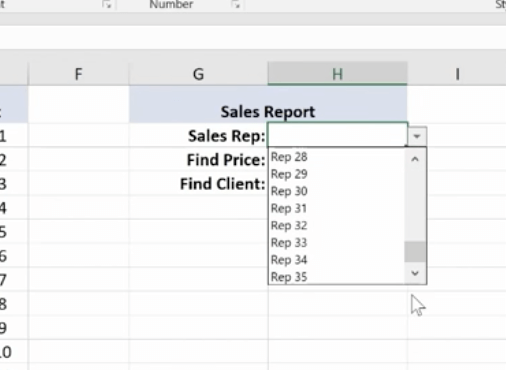Click the Sales Rep: label cell
Screen dimensions: 506x370
tap(198, 136)
